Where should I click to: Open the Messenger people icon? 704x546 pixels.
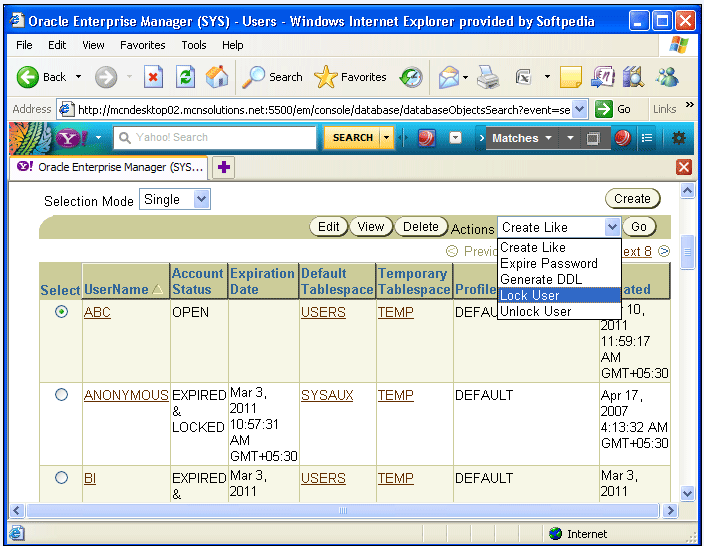(667, 77)
